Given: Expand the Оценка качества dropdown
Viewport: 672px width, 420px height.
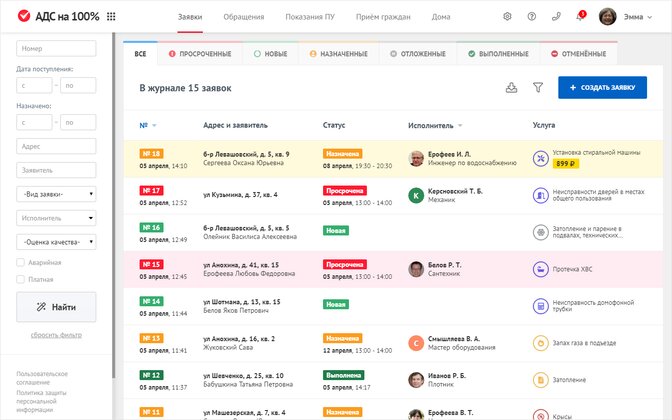Looking at the screenshot, I should 56,241.
